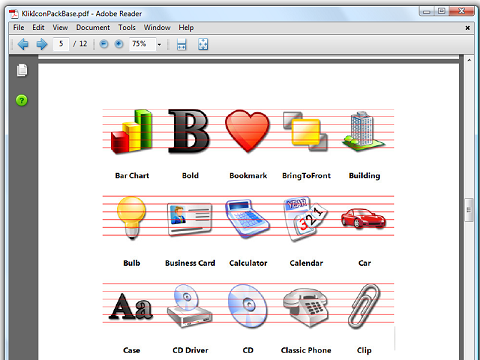Viewport: 480px width, 360px height.
Task: Click the yellow Bulb icon
Action: tap(131, 218)
